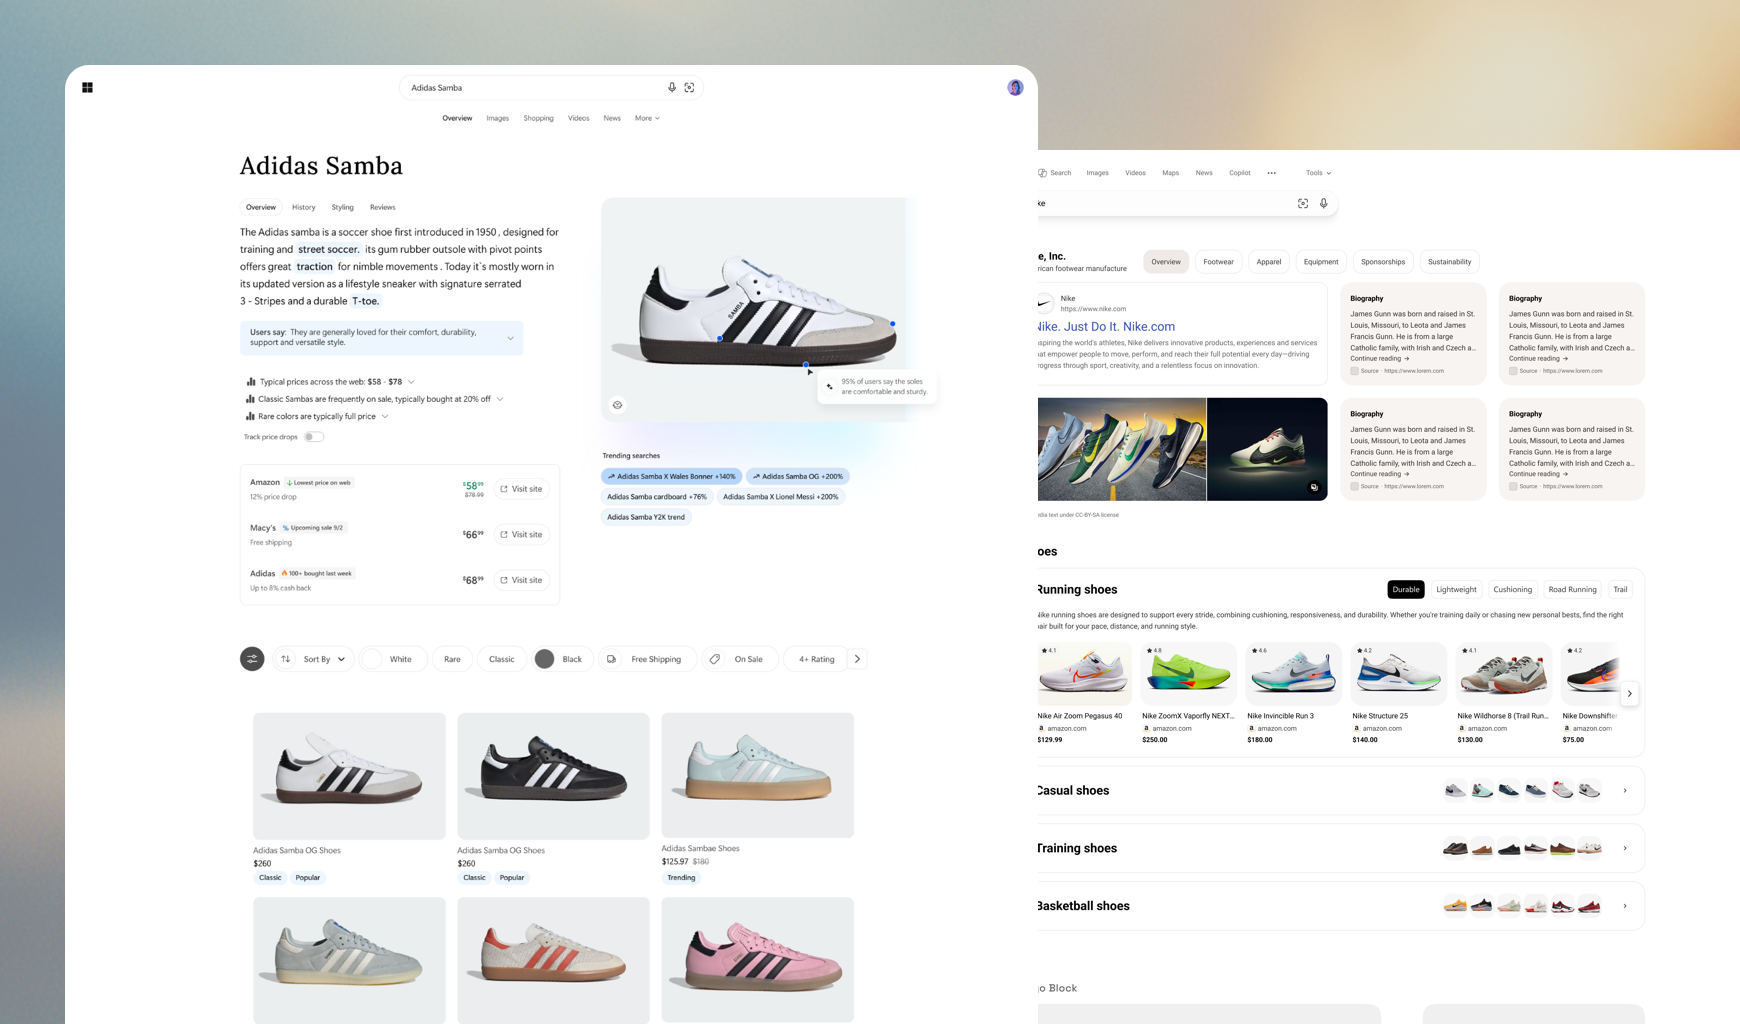This screenshot has width=1740, height=1024.
Task: Select the Lightweight running shoes filter
Action: point(1456,589)
